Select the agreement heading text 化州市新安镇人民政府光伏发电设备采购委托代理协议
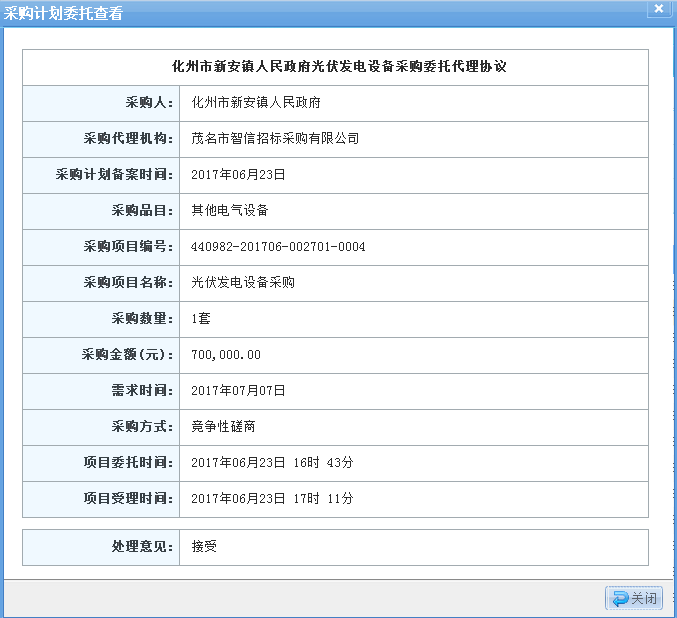Viewport: 677px width, 618px height. click(335, 67)
